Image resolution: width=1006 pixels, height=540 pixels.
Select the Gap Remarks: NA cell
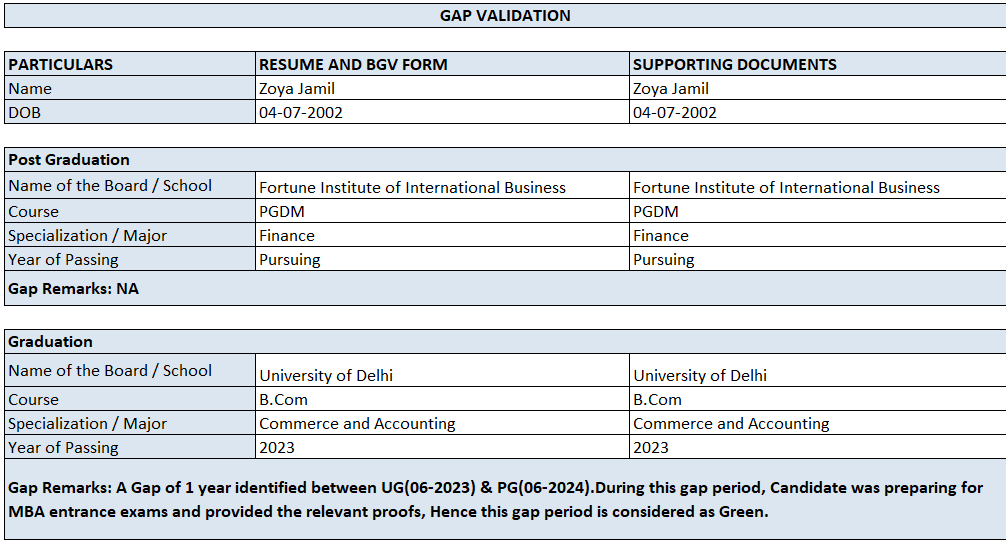point(505,288)
